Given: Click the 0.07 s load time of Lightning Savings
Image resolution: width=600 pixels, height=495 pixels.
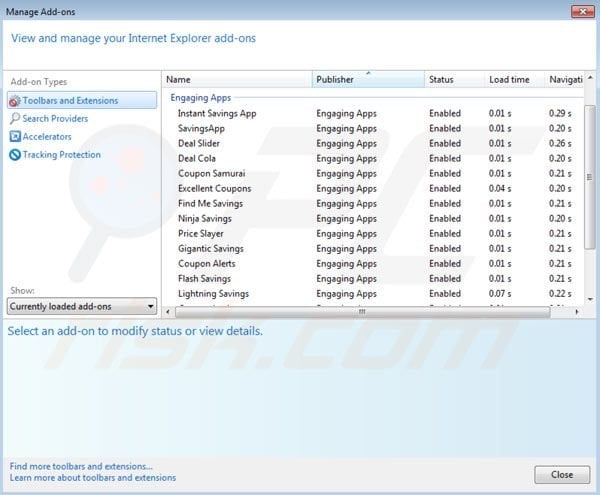Looking at the screenshot, I should tap(500, 294).
